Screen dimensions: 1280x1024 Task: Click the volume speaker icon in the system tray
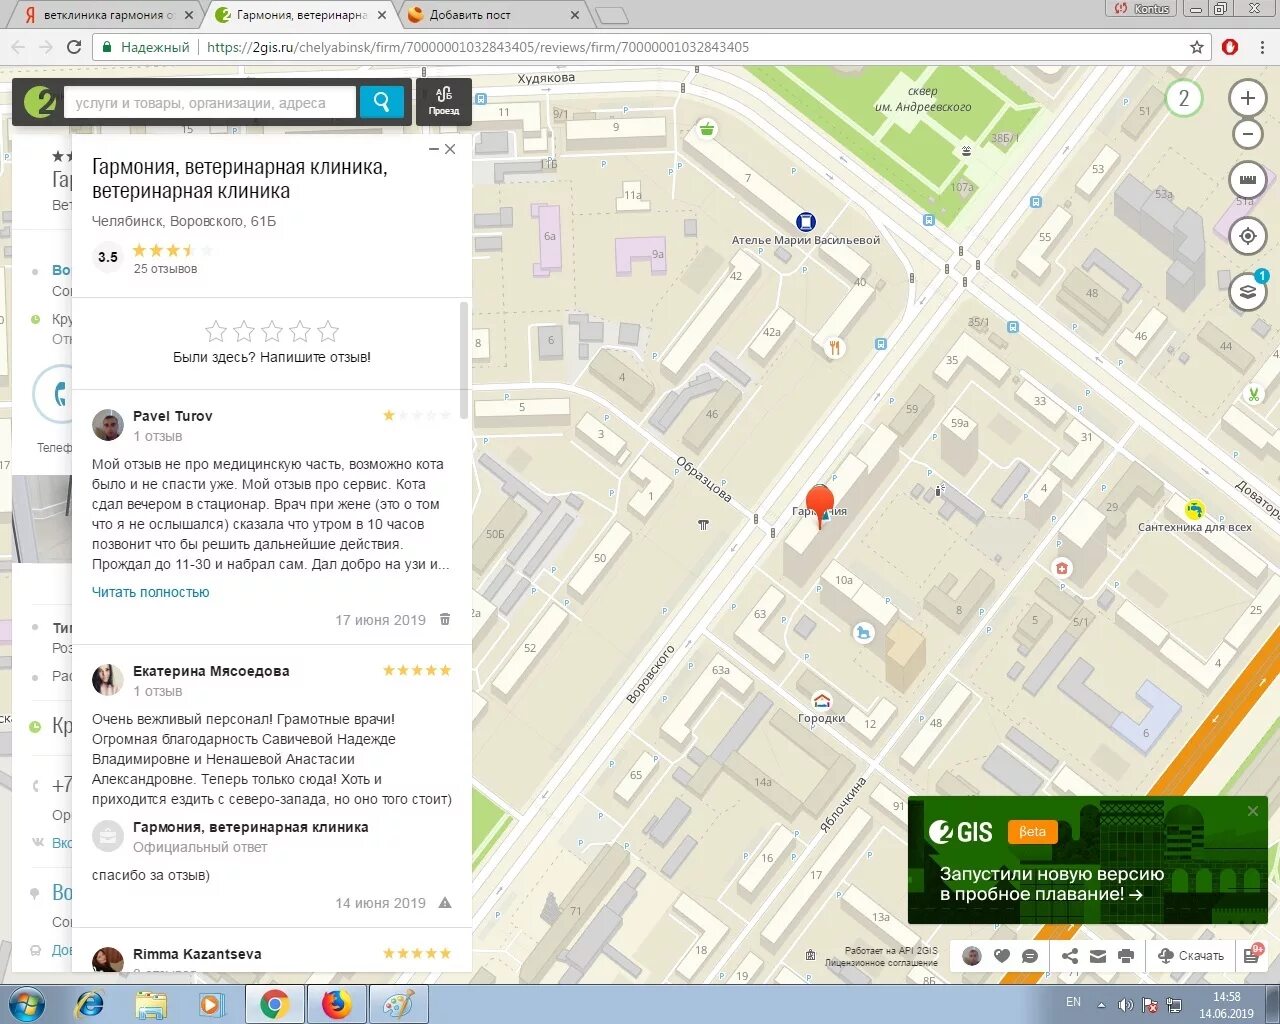pyautogui.click(x=1125, y=1005)
